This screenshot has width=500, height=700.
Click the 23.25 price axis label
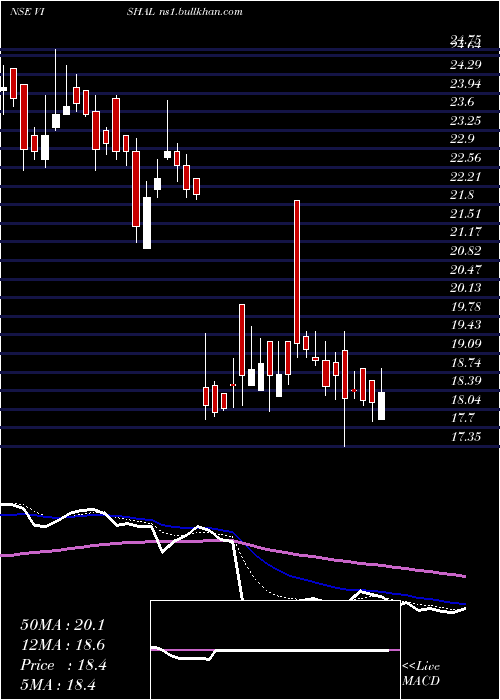pyautogui.click(x=465, y=121)
